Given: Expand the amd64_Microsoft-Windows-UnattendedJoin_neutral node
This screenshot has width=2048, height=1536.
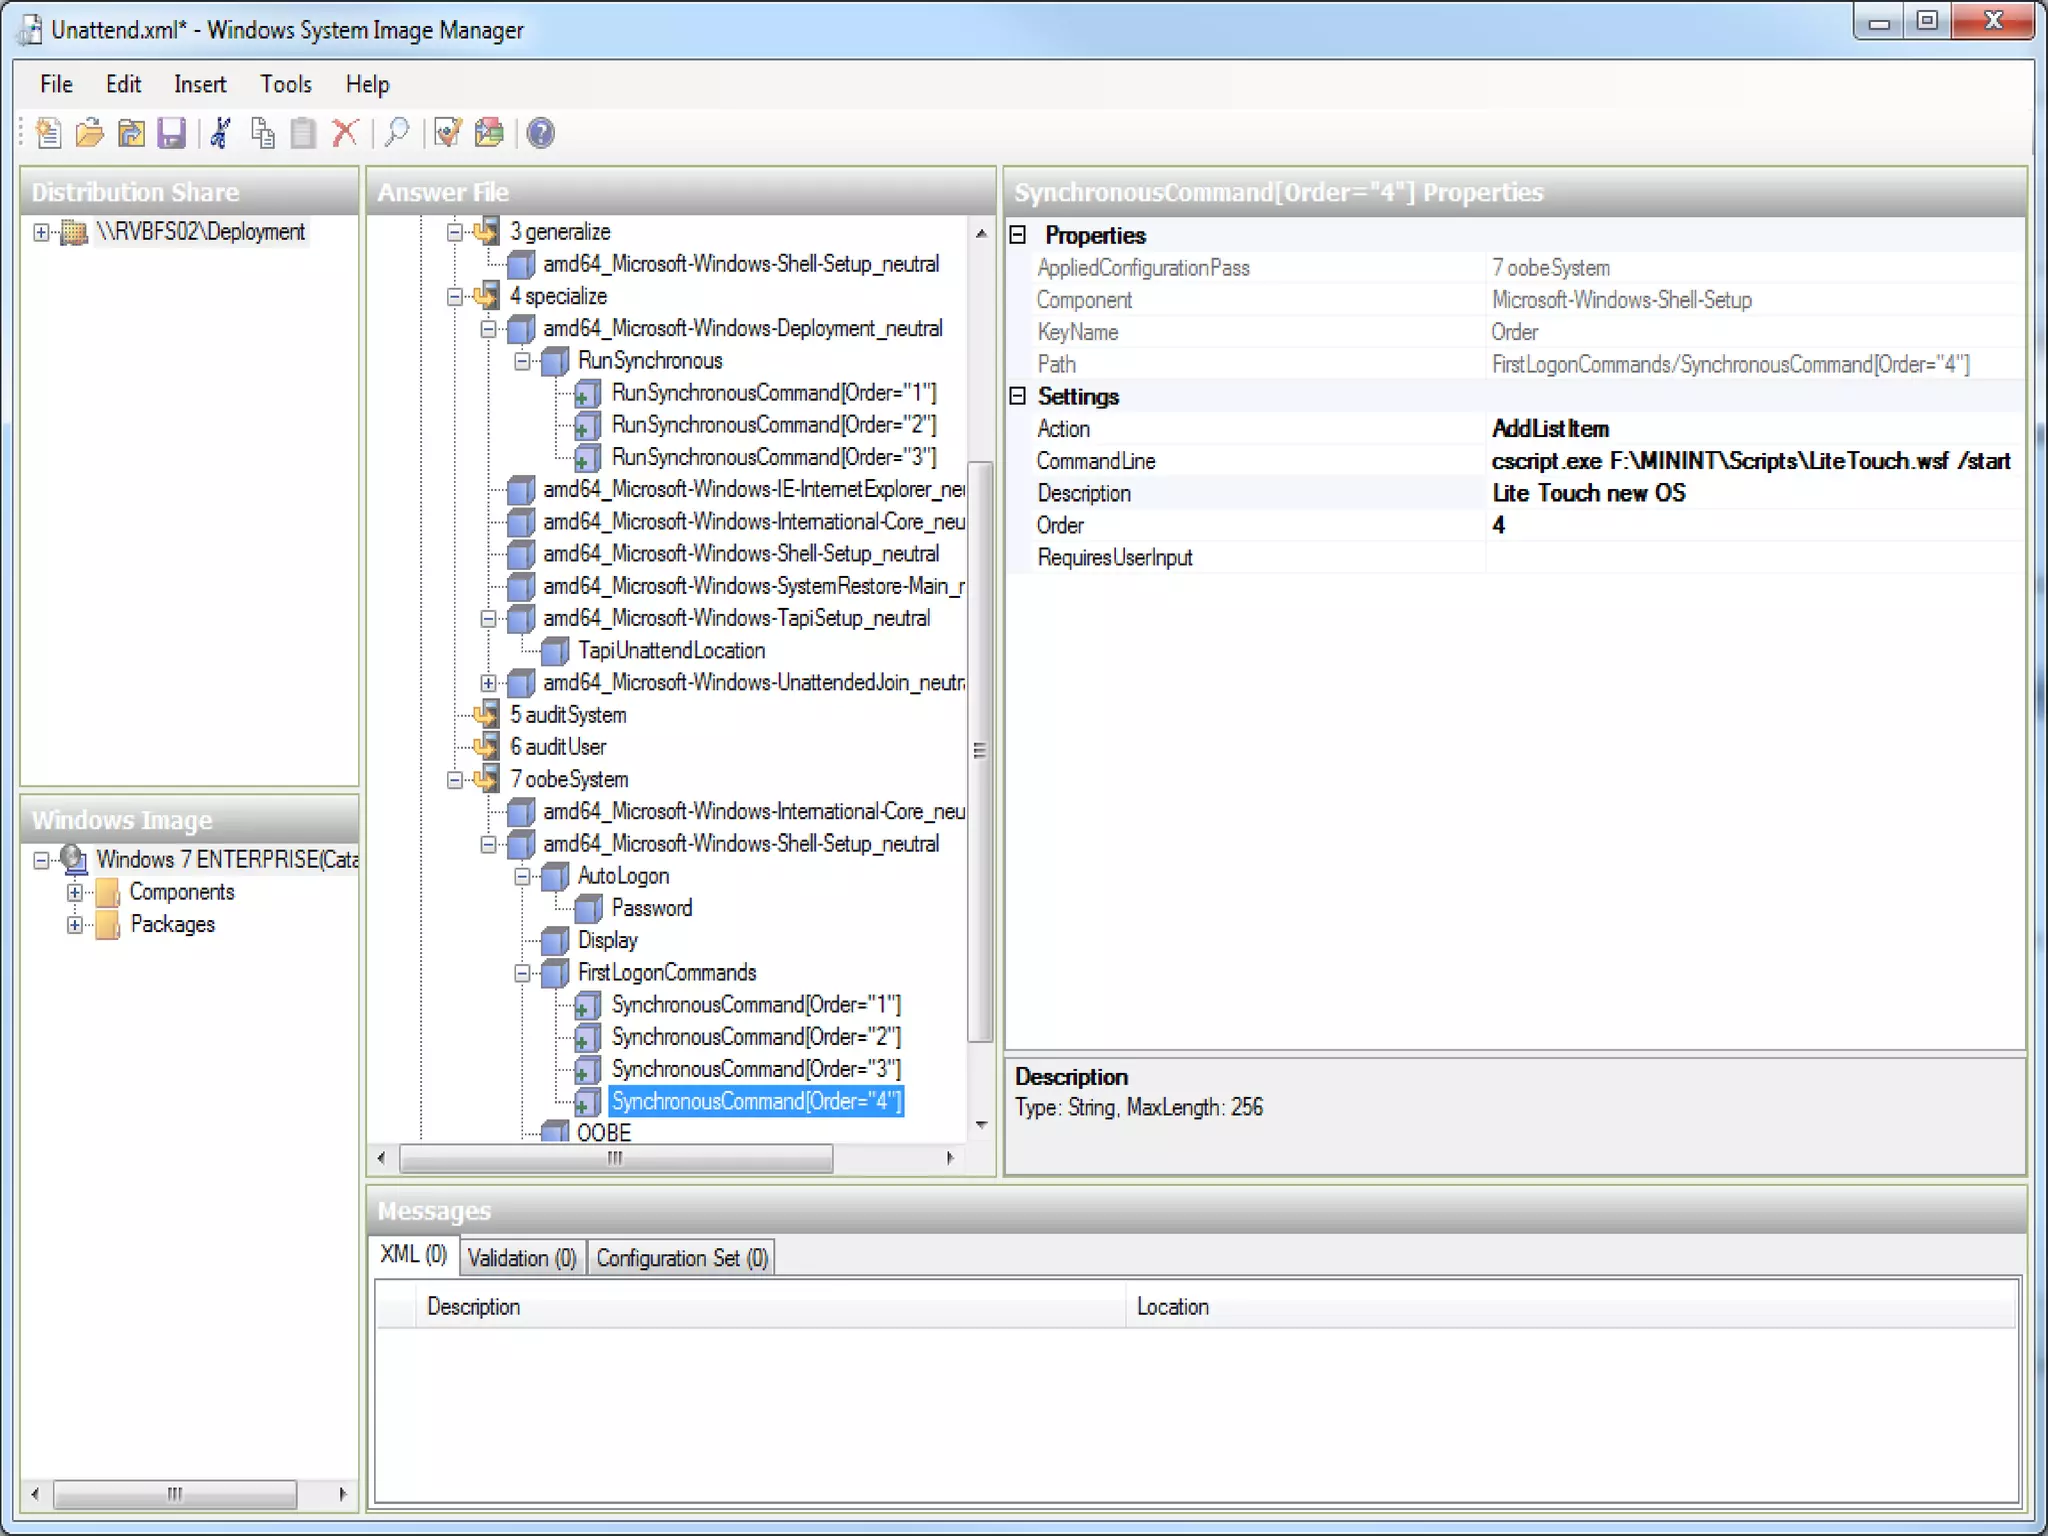Looking at the screenshot, I should [x=488, y=683].
